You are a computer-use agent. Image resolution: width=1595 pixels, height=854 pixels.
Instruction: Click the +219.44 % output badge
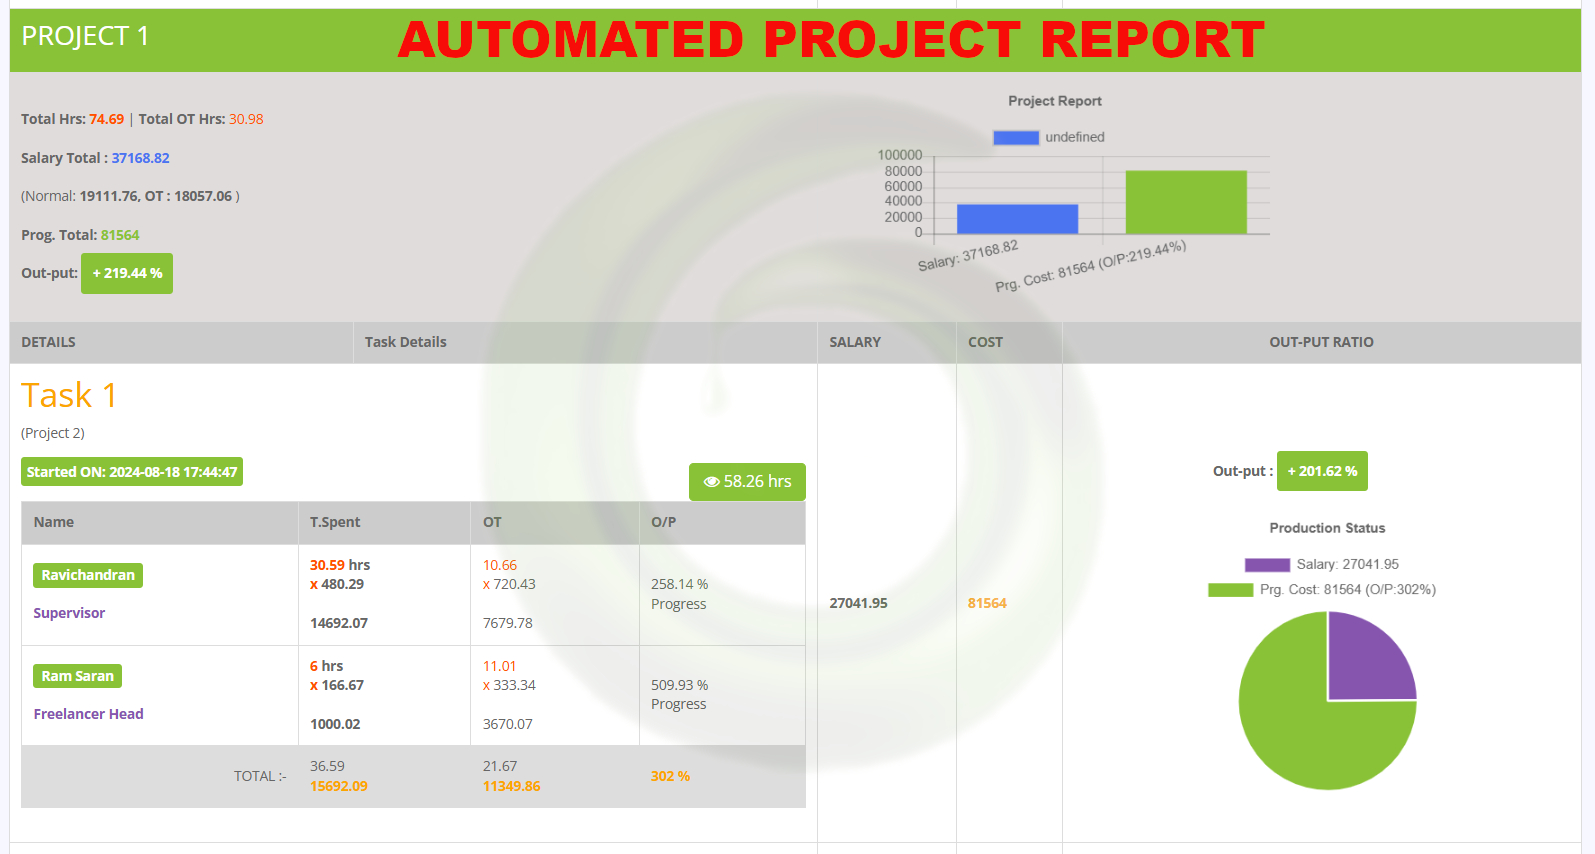[x=127, y=273]
